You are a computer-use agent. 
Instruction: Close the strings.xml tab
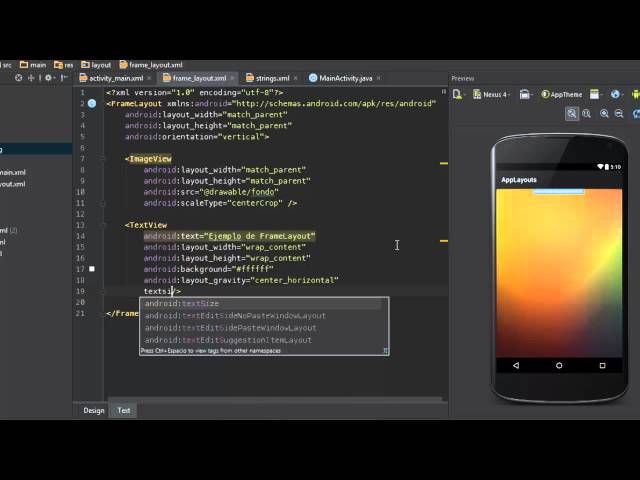[296, 78]
